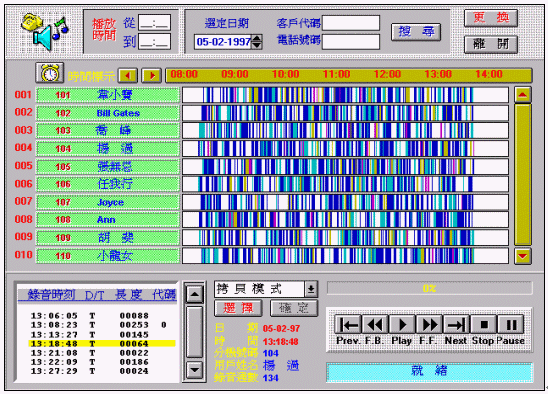
Task: Shift the timeline earlier with left arrow
Action: [128, 75]
